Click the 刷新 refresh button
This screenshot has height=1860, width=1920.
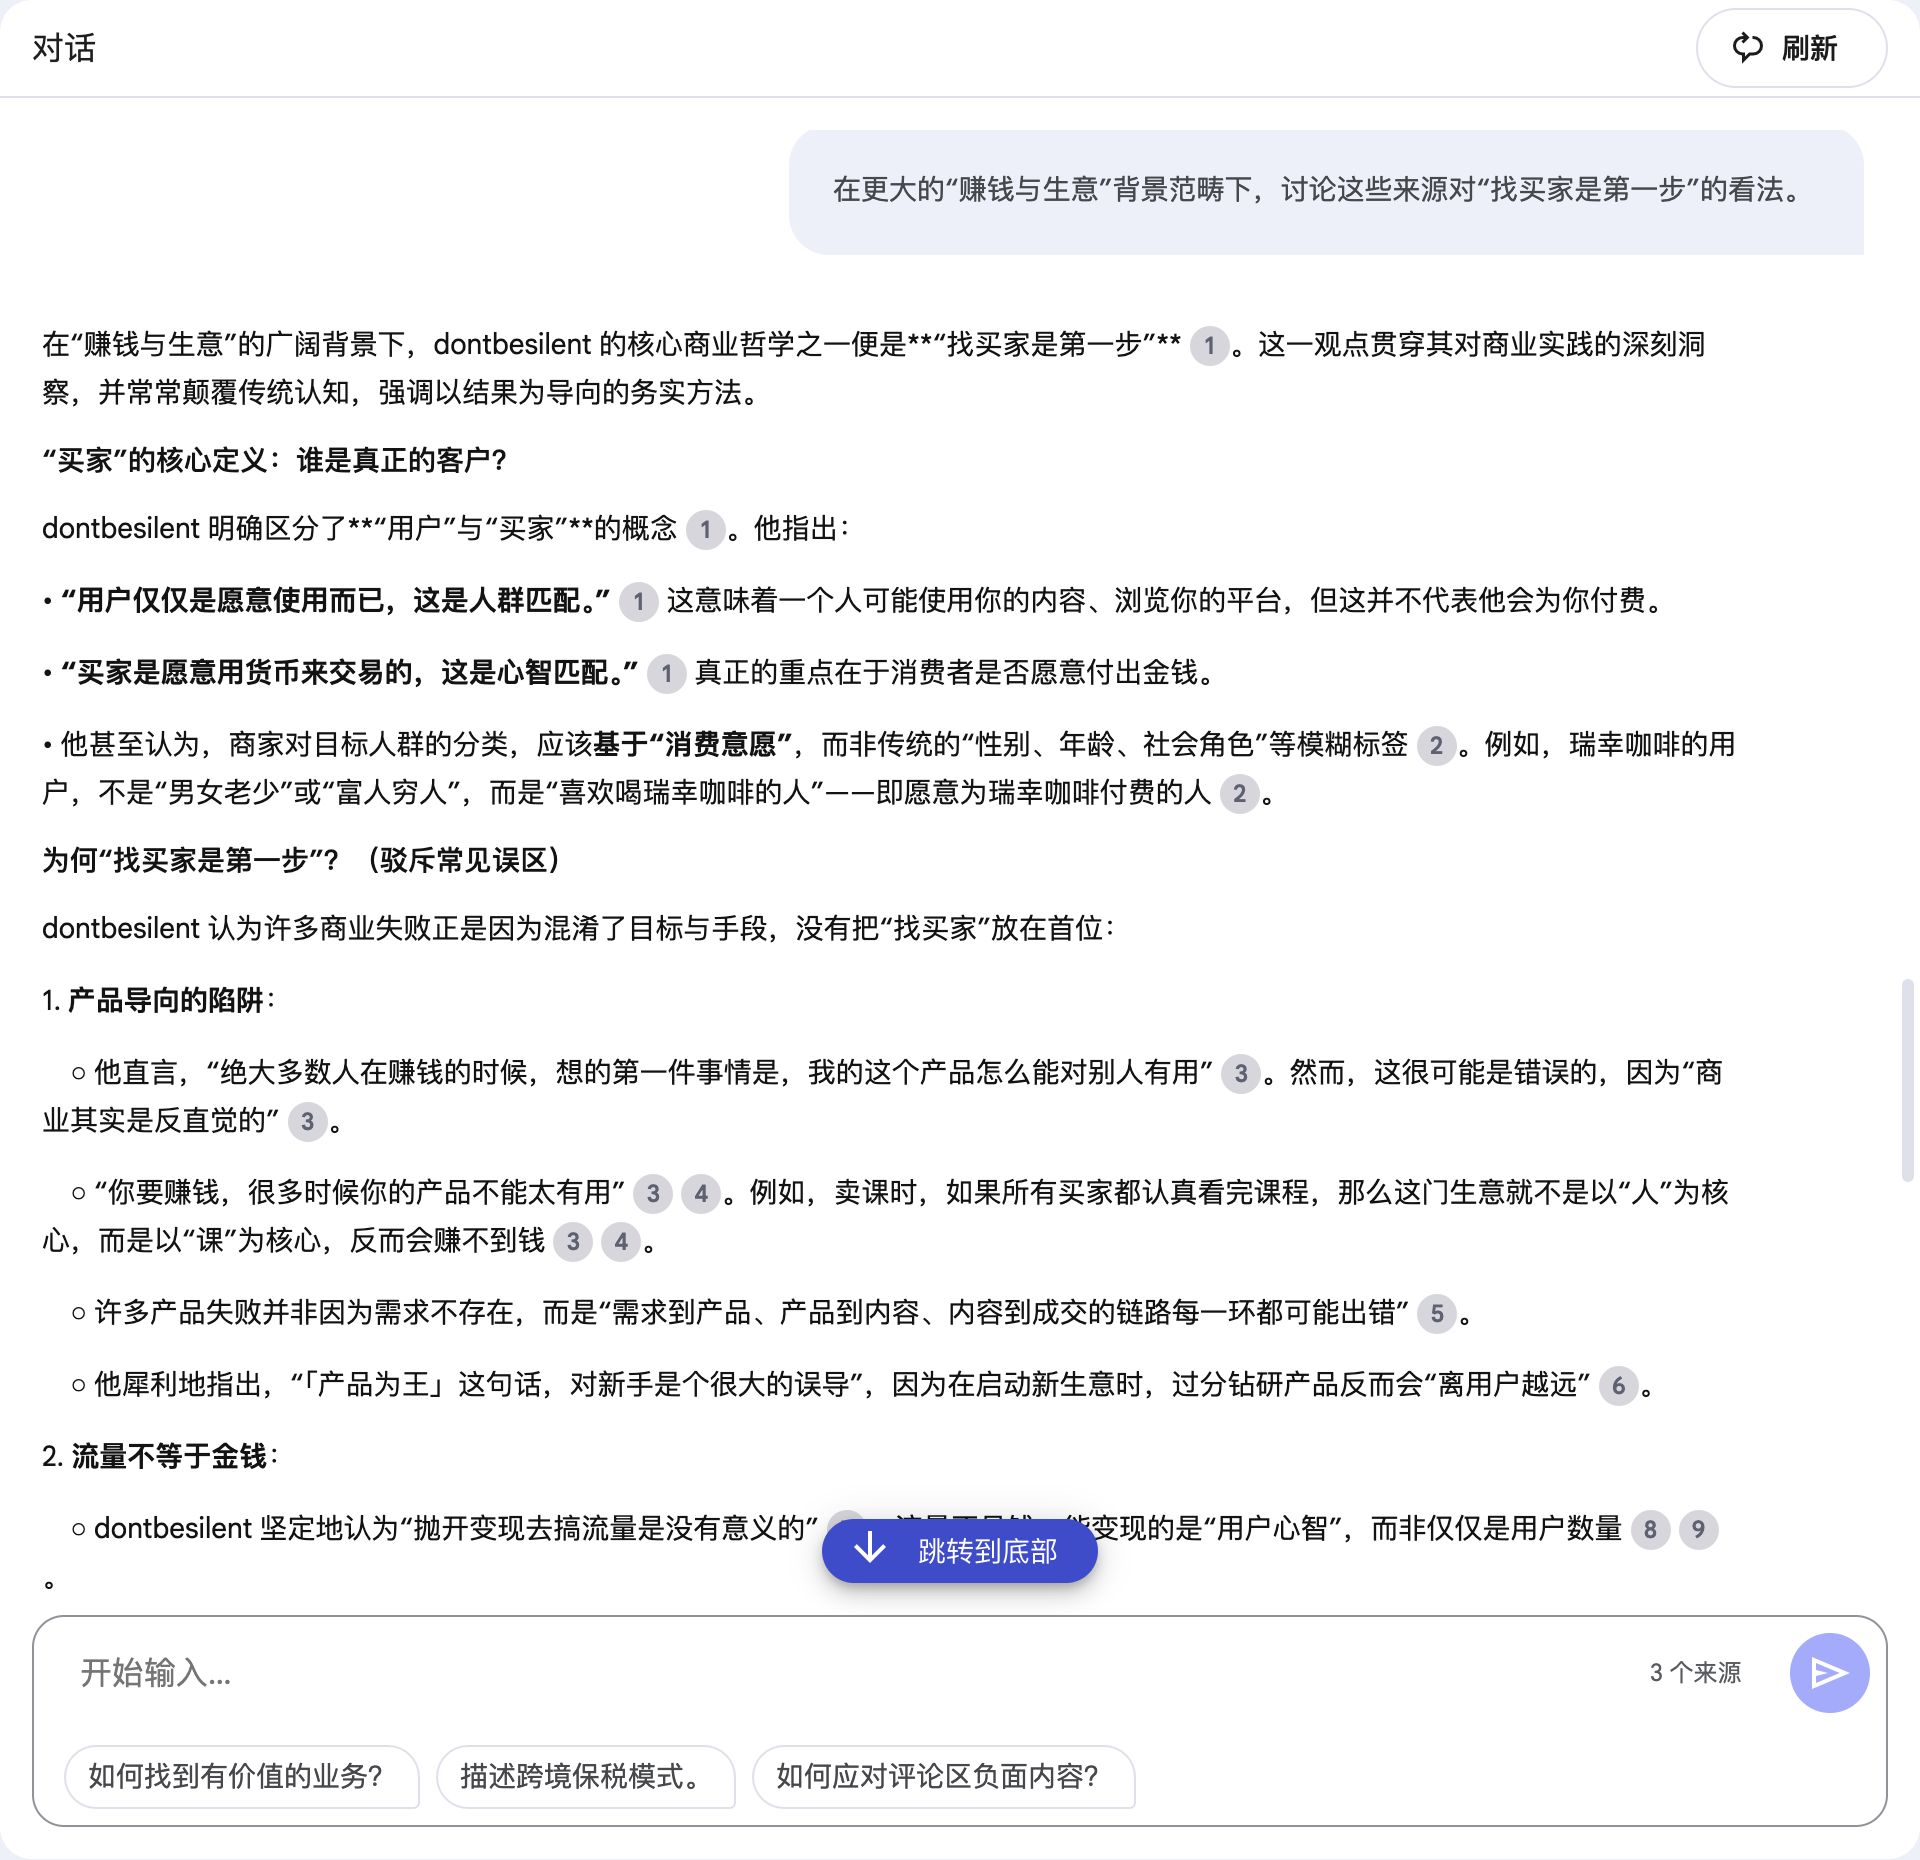1791,48
